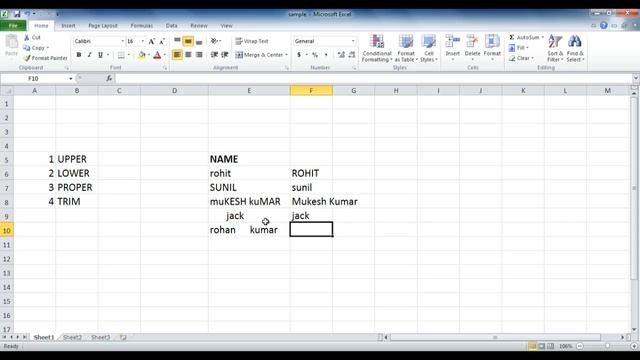The width and height of the screenshot is (640, 360).
Task: Click the Orientation text rotation icon
Action: coord(214,41)
